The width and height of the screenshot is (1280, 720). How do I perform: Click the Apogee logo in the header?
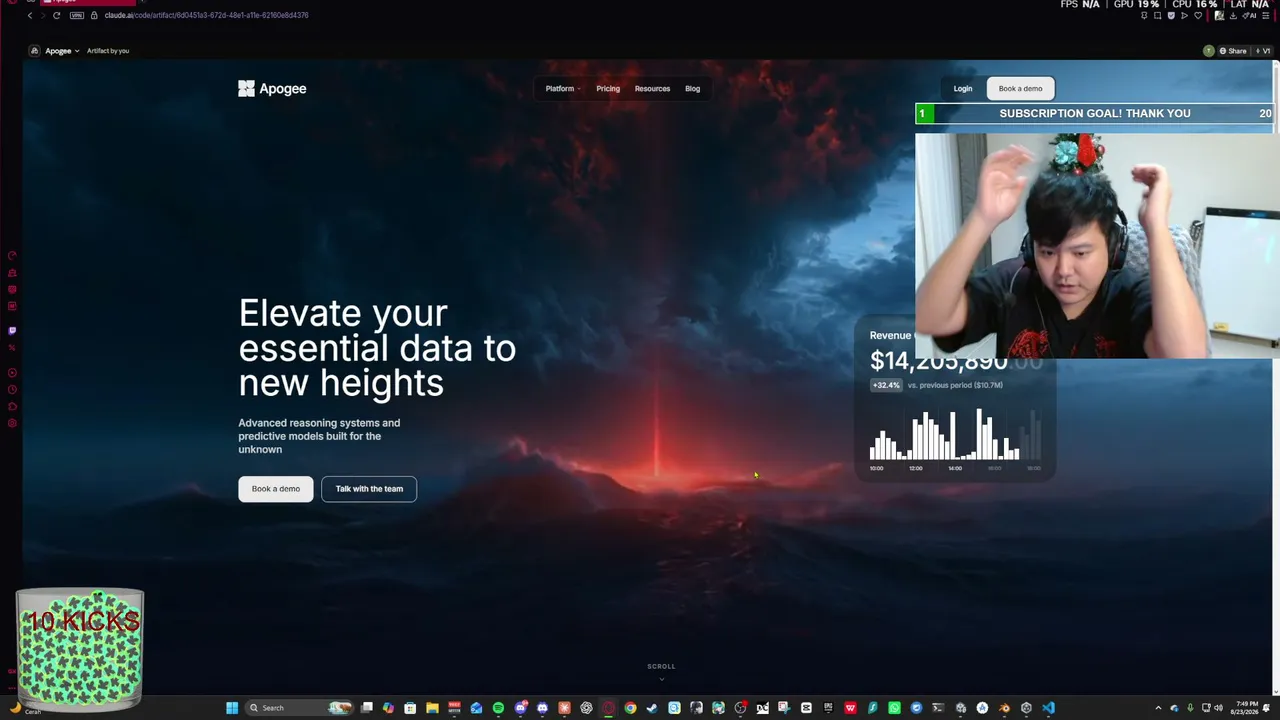pos(272,89)
